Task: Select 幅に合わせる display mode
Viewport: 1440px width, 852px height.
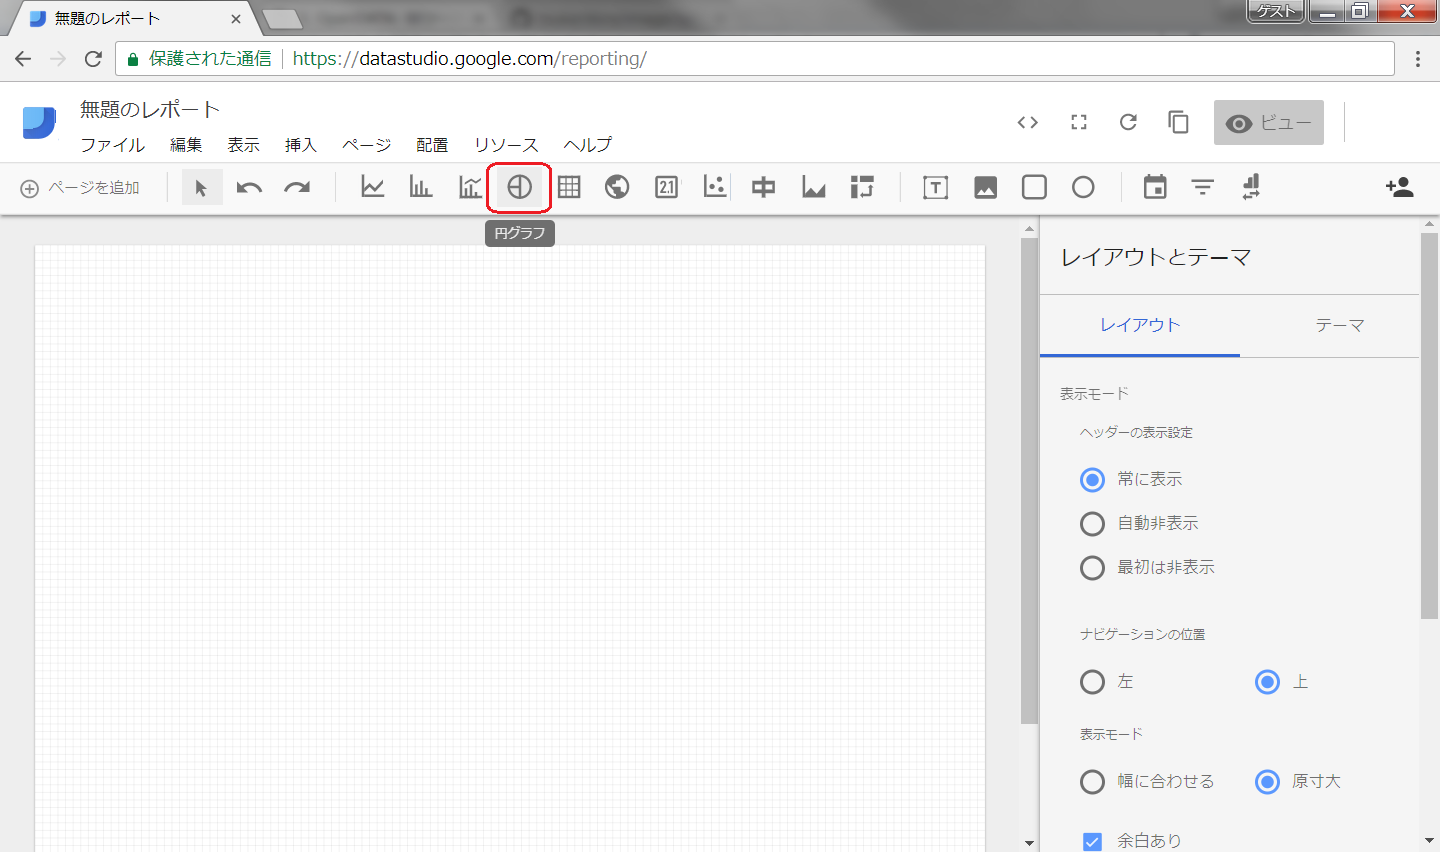Action: (1147, 781)
